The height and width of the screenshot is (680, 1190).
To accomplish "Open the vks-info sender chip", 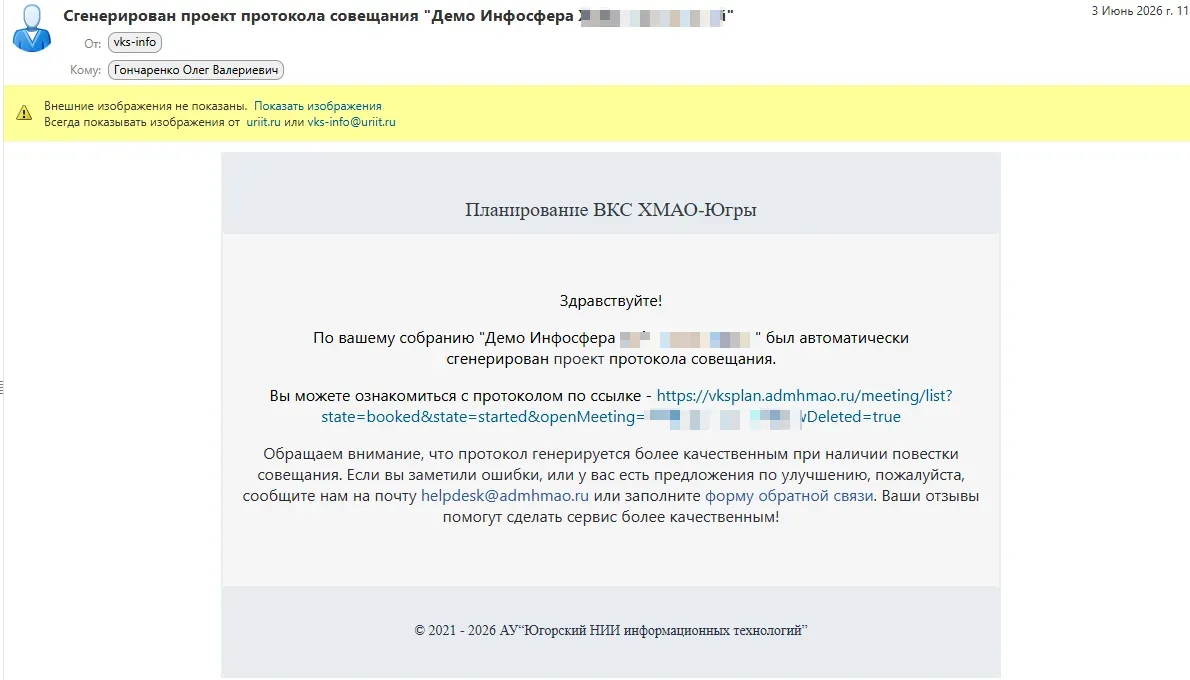I will coord(134,42).
